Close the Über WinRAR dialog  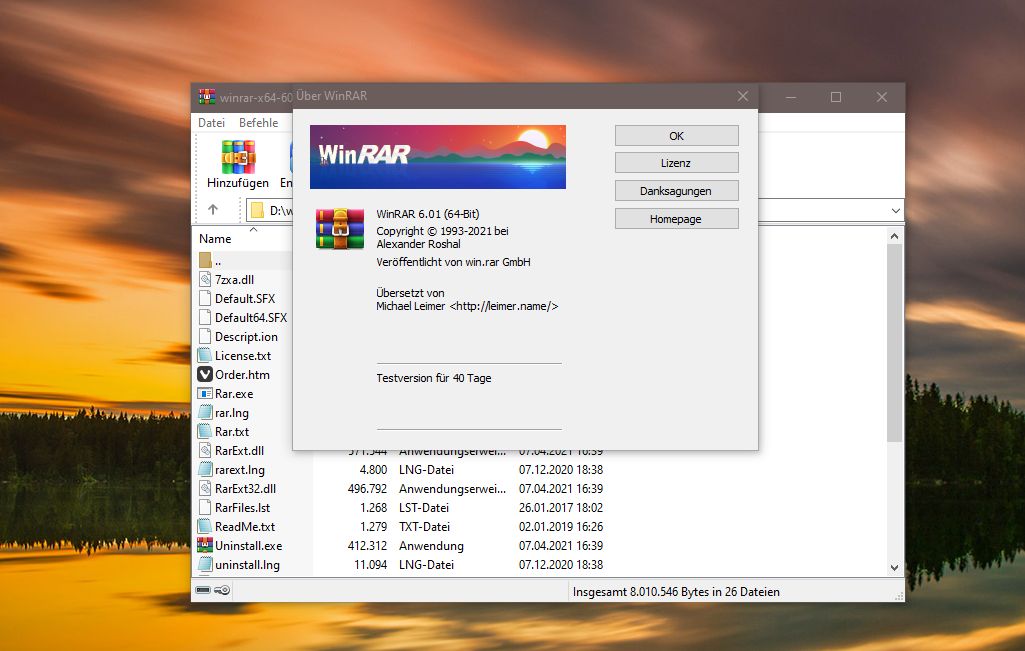[743, 96]
